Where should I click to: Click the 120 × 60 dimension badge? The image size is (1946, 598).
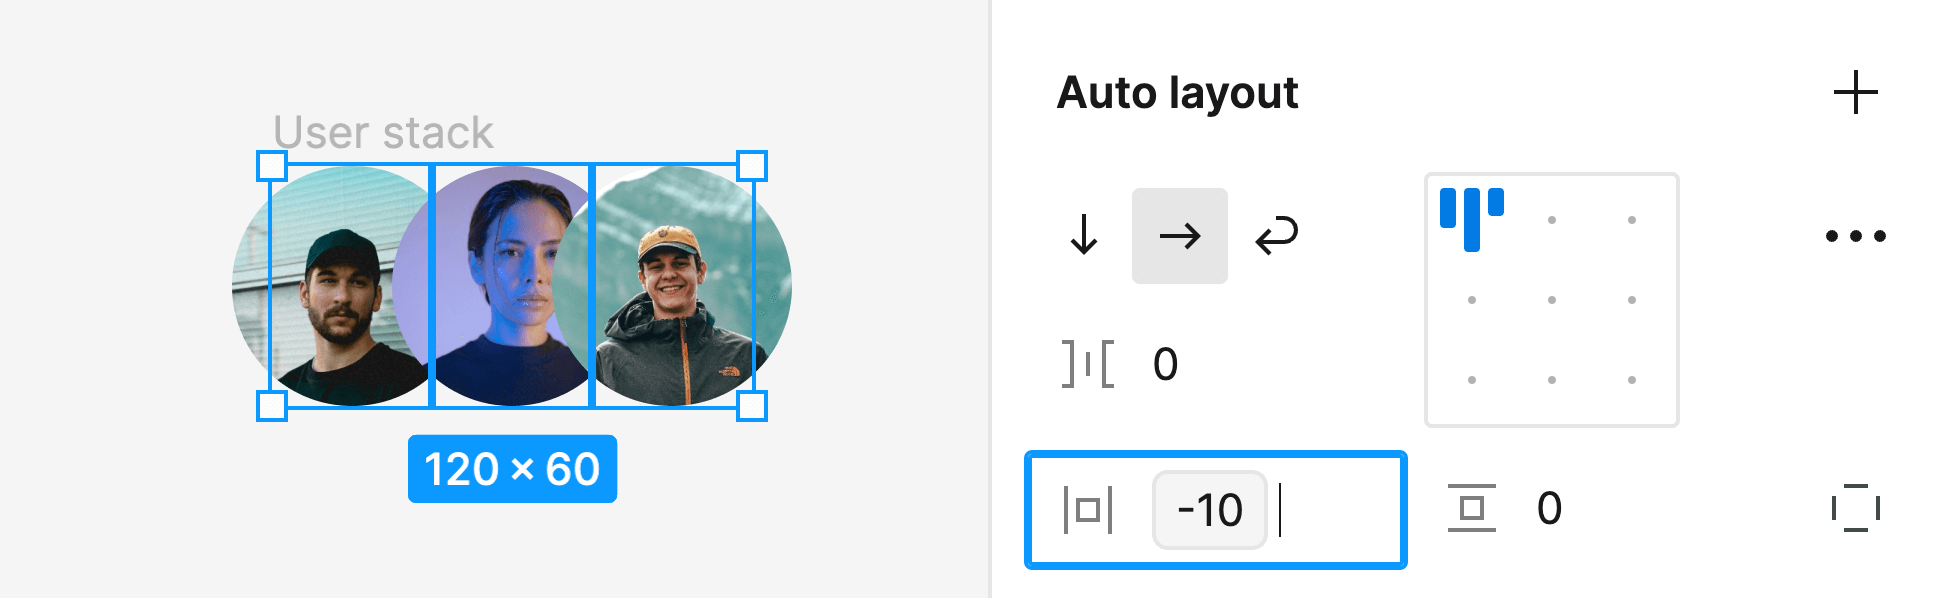[513, 468]
